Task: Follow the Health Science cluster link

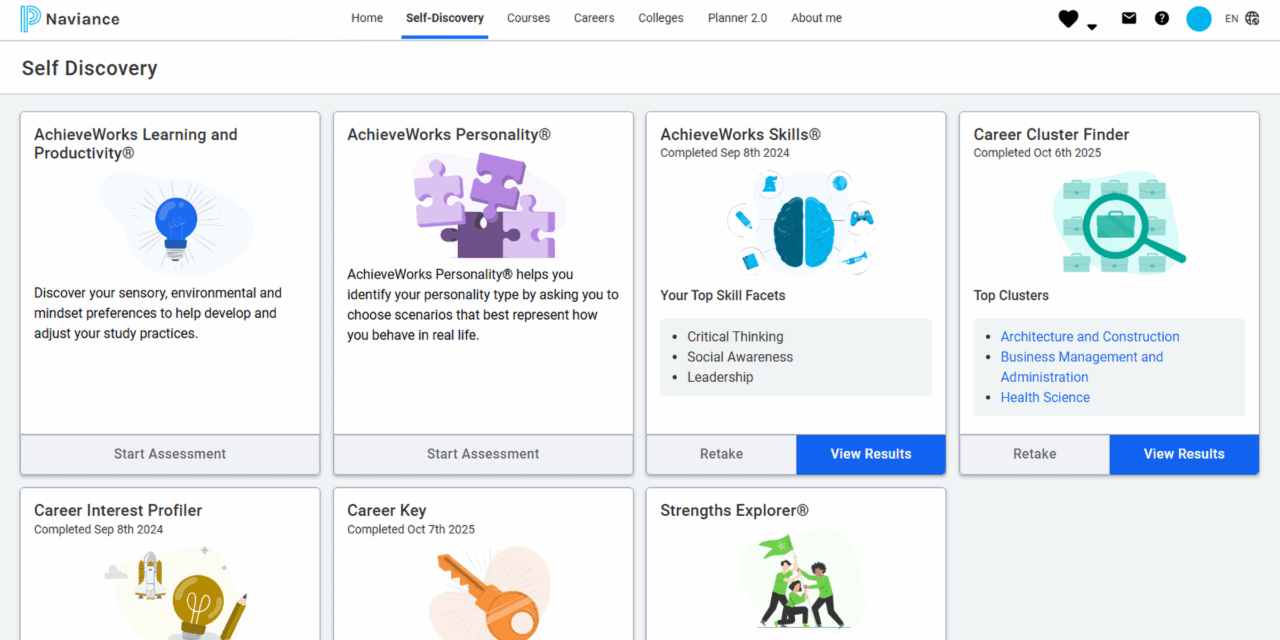Action: (x=1045, y=397)
